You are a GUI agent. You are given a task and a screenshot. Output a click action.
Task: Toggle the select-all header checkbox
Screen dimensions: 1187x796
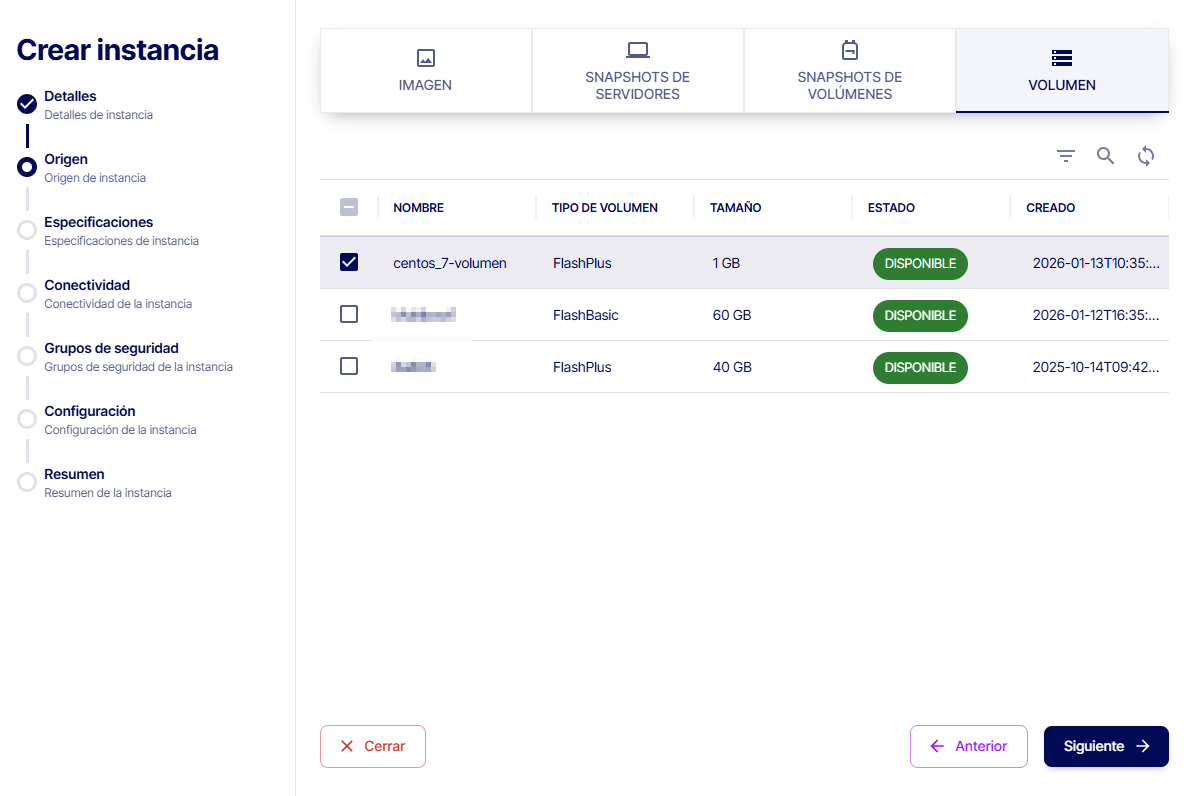349,208
